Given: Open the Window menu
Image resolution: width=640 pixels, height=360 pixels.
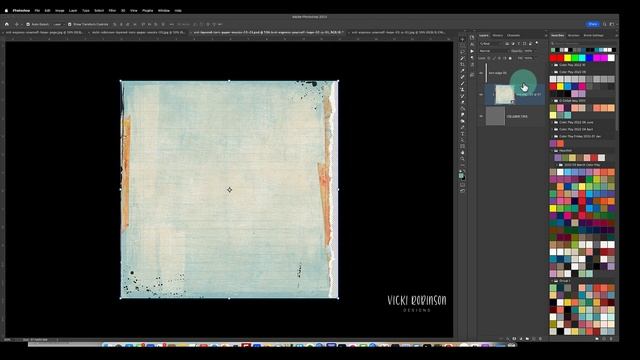Looking at the screenshot, I should tap(164, 11).
